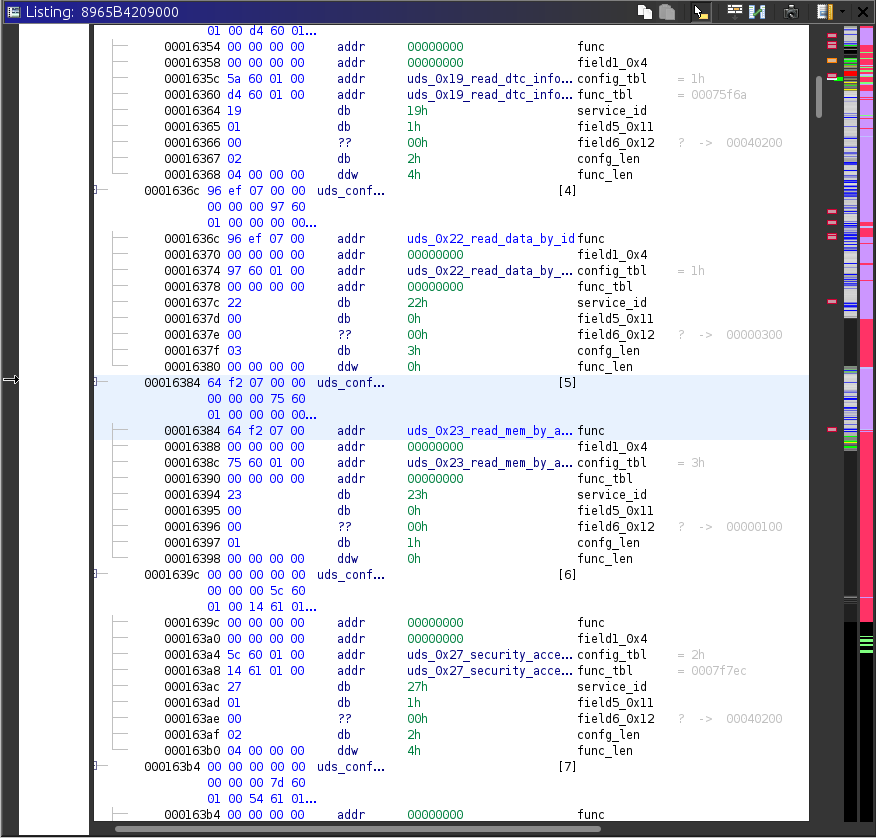
Task: Click the listing display options book icon
Action: click(825, 11)
